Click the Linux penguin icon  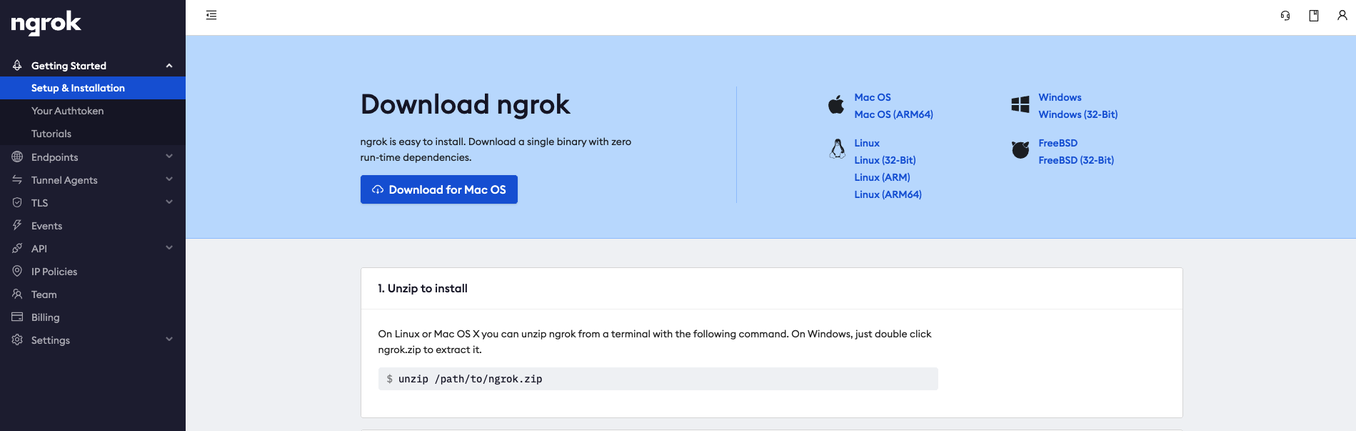pos(837,150)
